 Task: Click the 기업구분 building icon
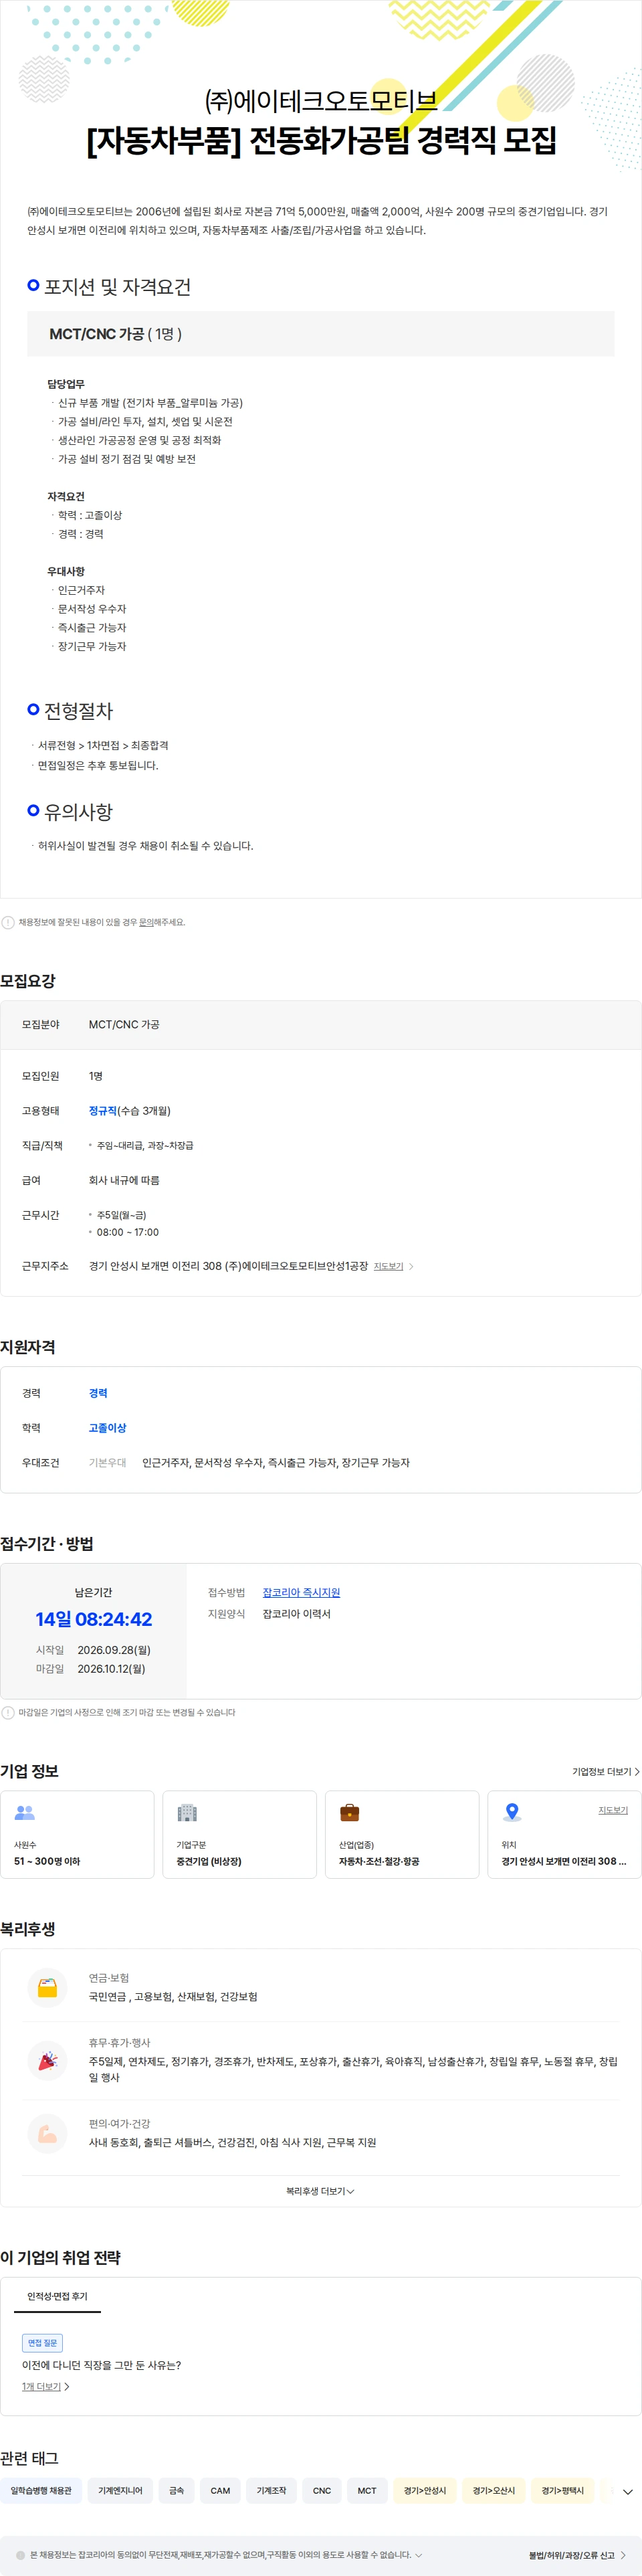pos(187,1812)
